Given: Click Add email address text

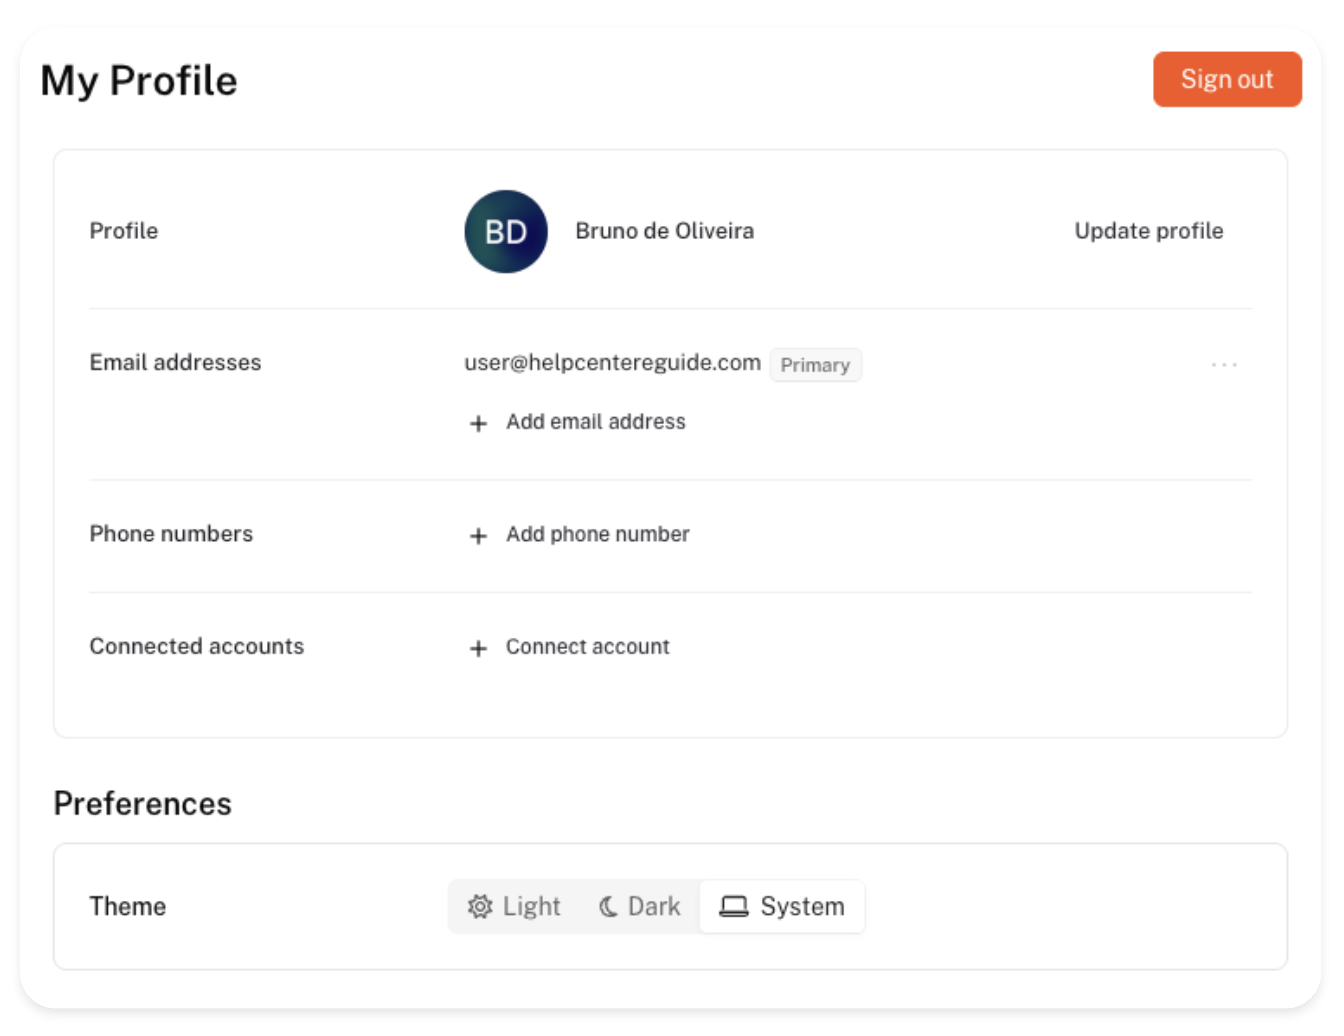Looking at the screenshot, I should [596, 422].
